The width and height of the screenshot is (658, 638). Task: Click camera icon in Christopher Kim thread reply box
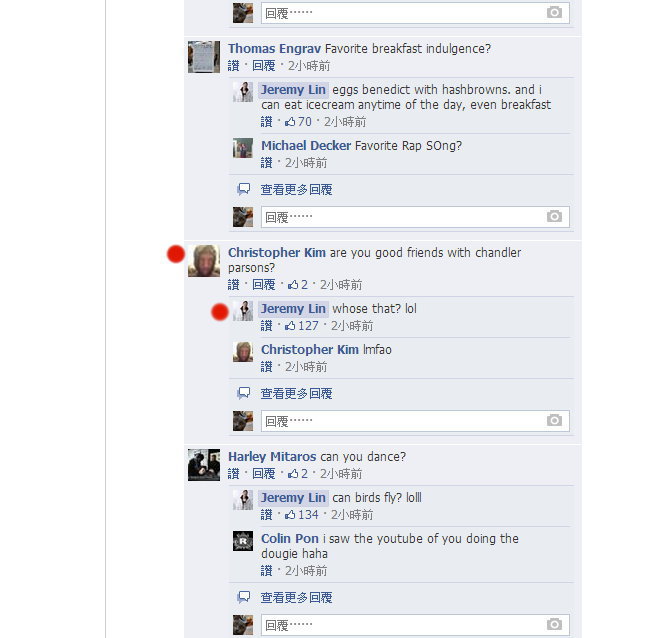pos(554,421)
